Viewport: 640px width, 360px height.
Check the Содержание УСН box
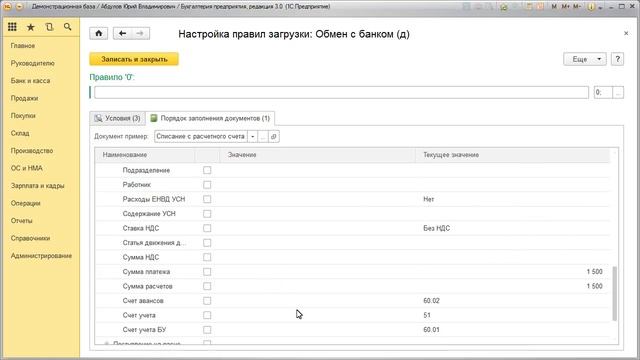click(x=207, y=214)
